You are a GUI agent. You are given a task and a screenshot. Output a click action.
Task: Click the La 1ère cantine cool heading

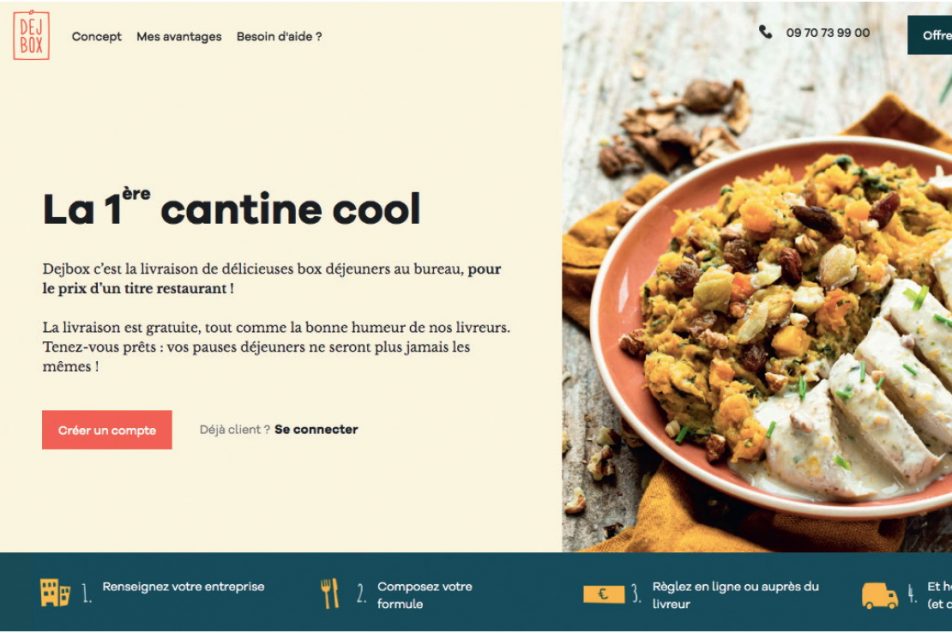click(231, 208)
